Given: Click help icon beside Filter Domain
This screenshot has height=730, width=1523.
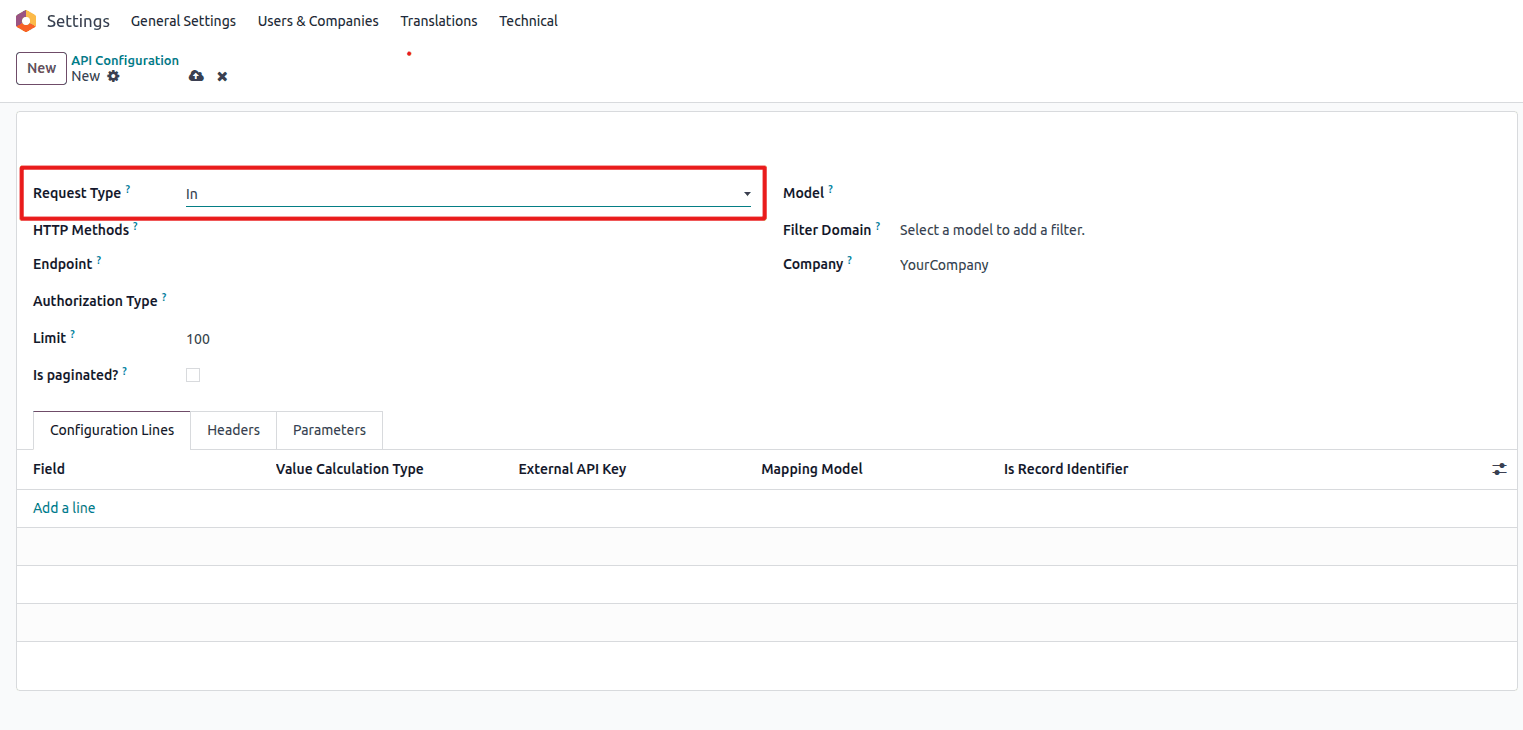Looking at the screenshot, I should point(878,226).
